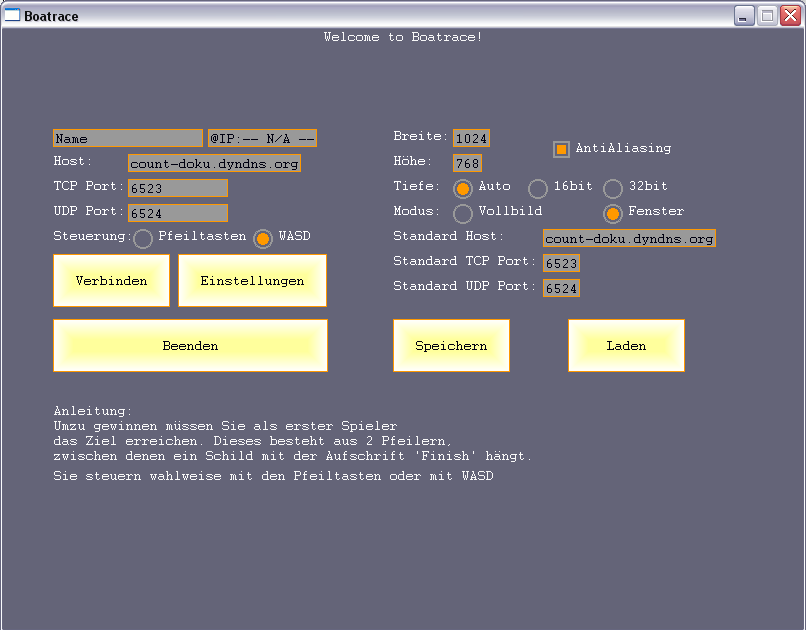Select Pfeiltasten steering radio button

143,238
